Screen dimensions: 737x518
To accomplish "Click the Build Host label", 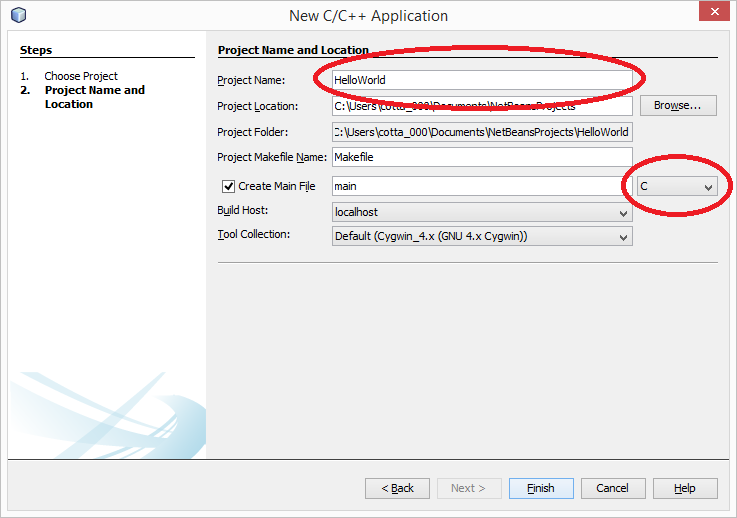I will 243,210.
